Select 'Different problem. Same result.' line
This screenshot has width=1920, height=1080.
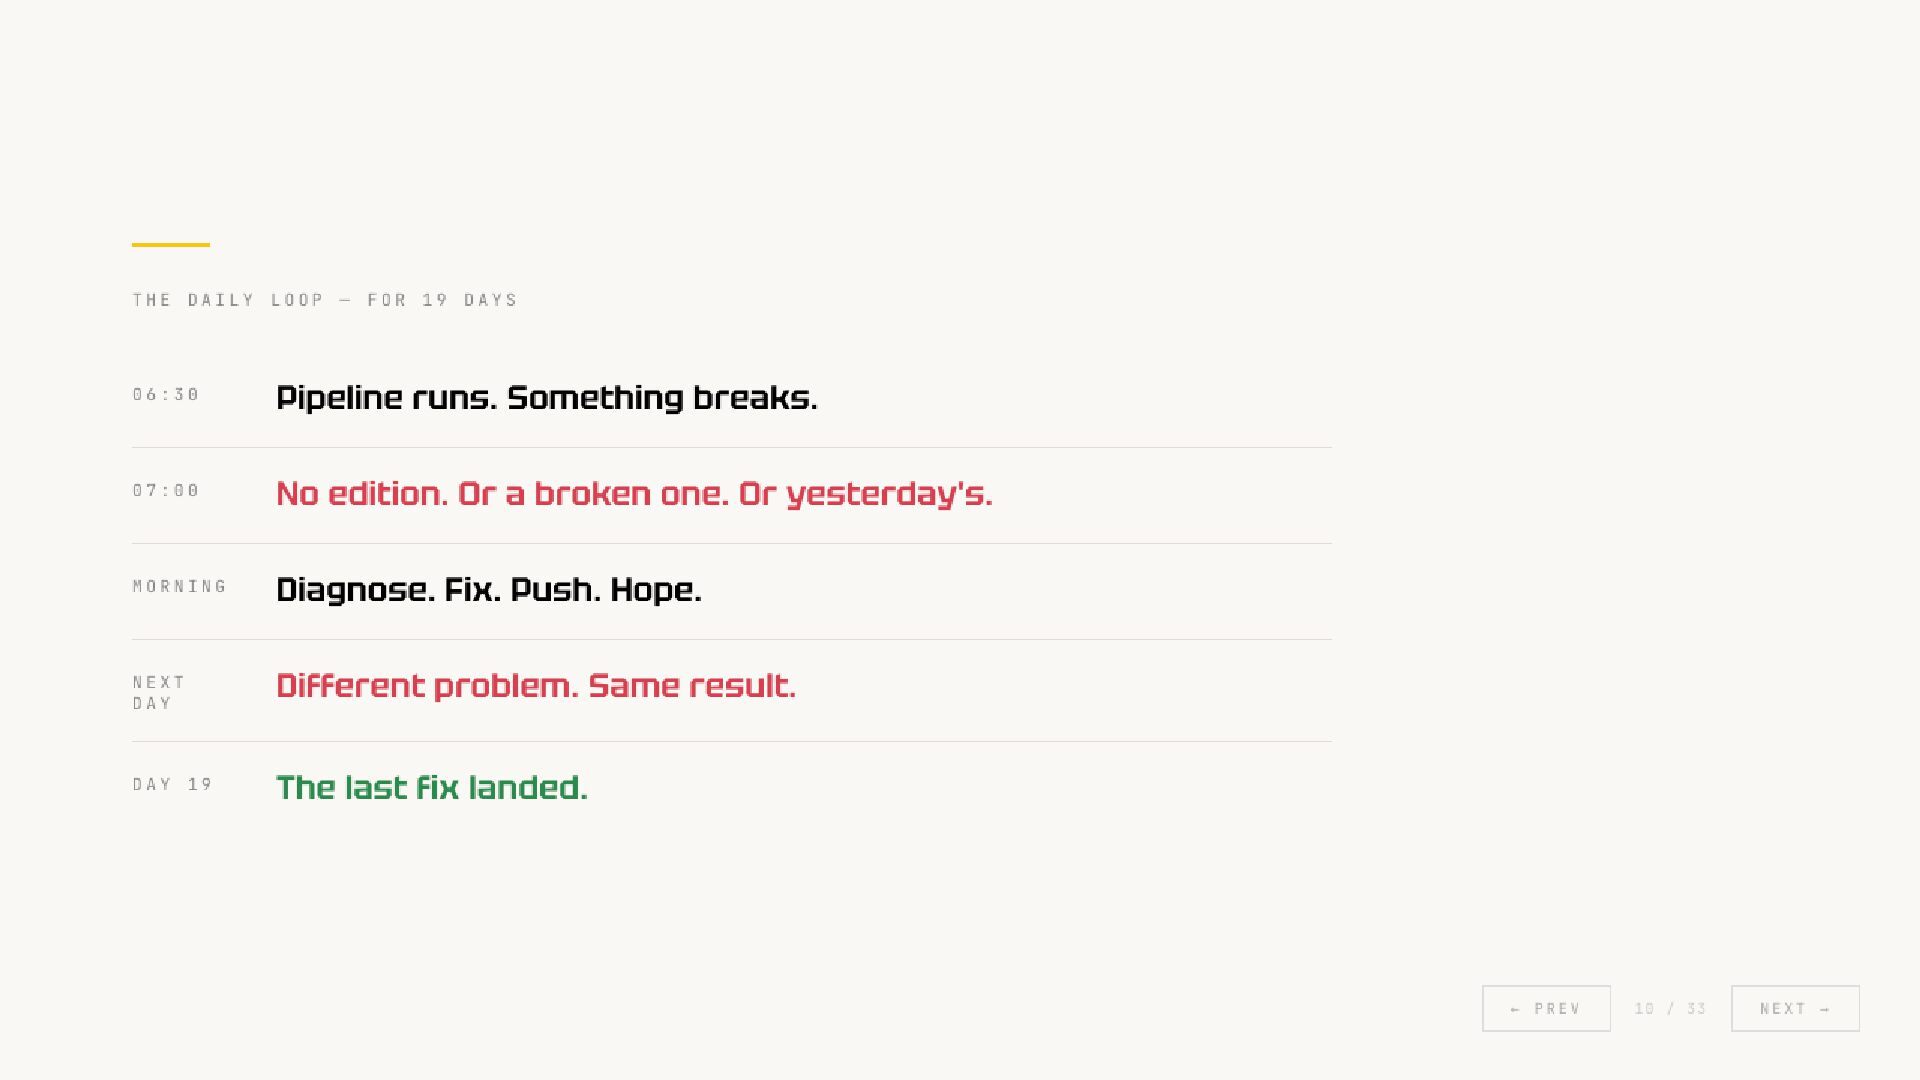click(x=536, y=686)
